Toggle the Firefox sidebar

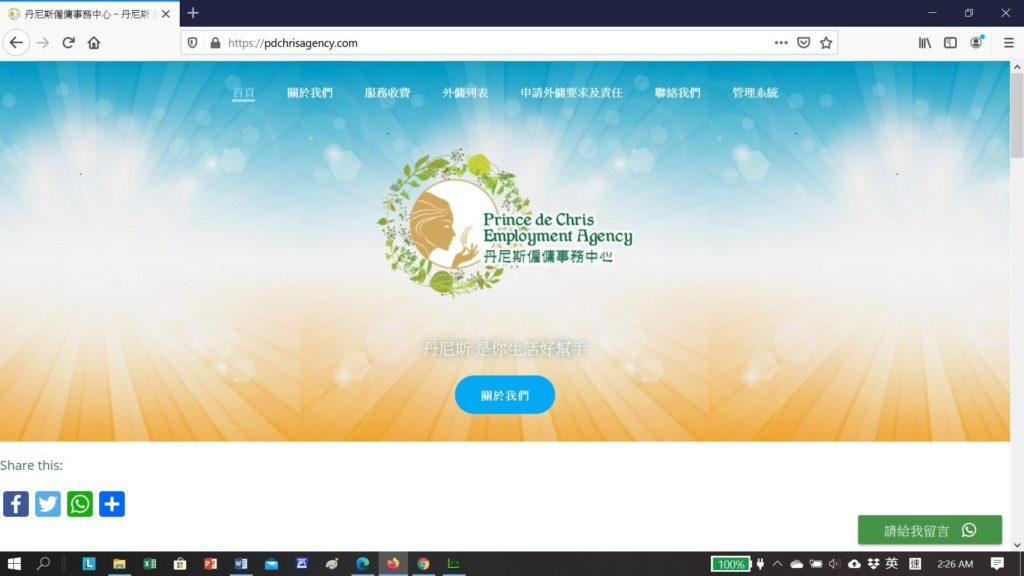tap(950, 43)
